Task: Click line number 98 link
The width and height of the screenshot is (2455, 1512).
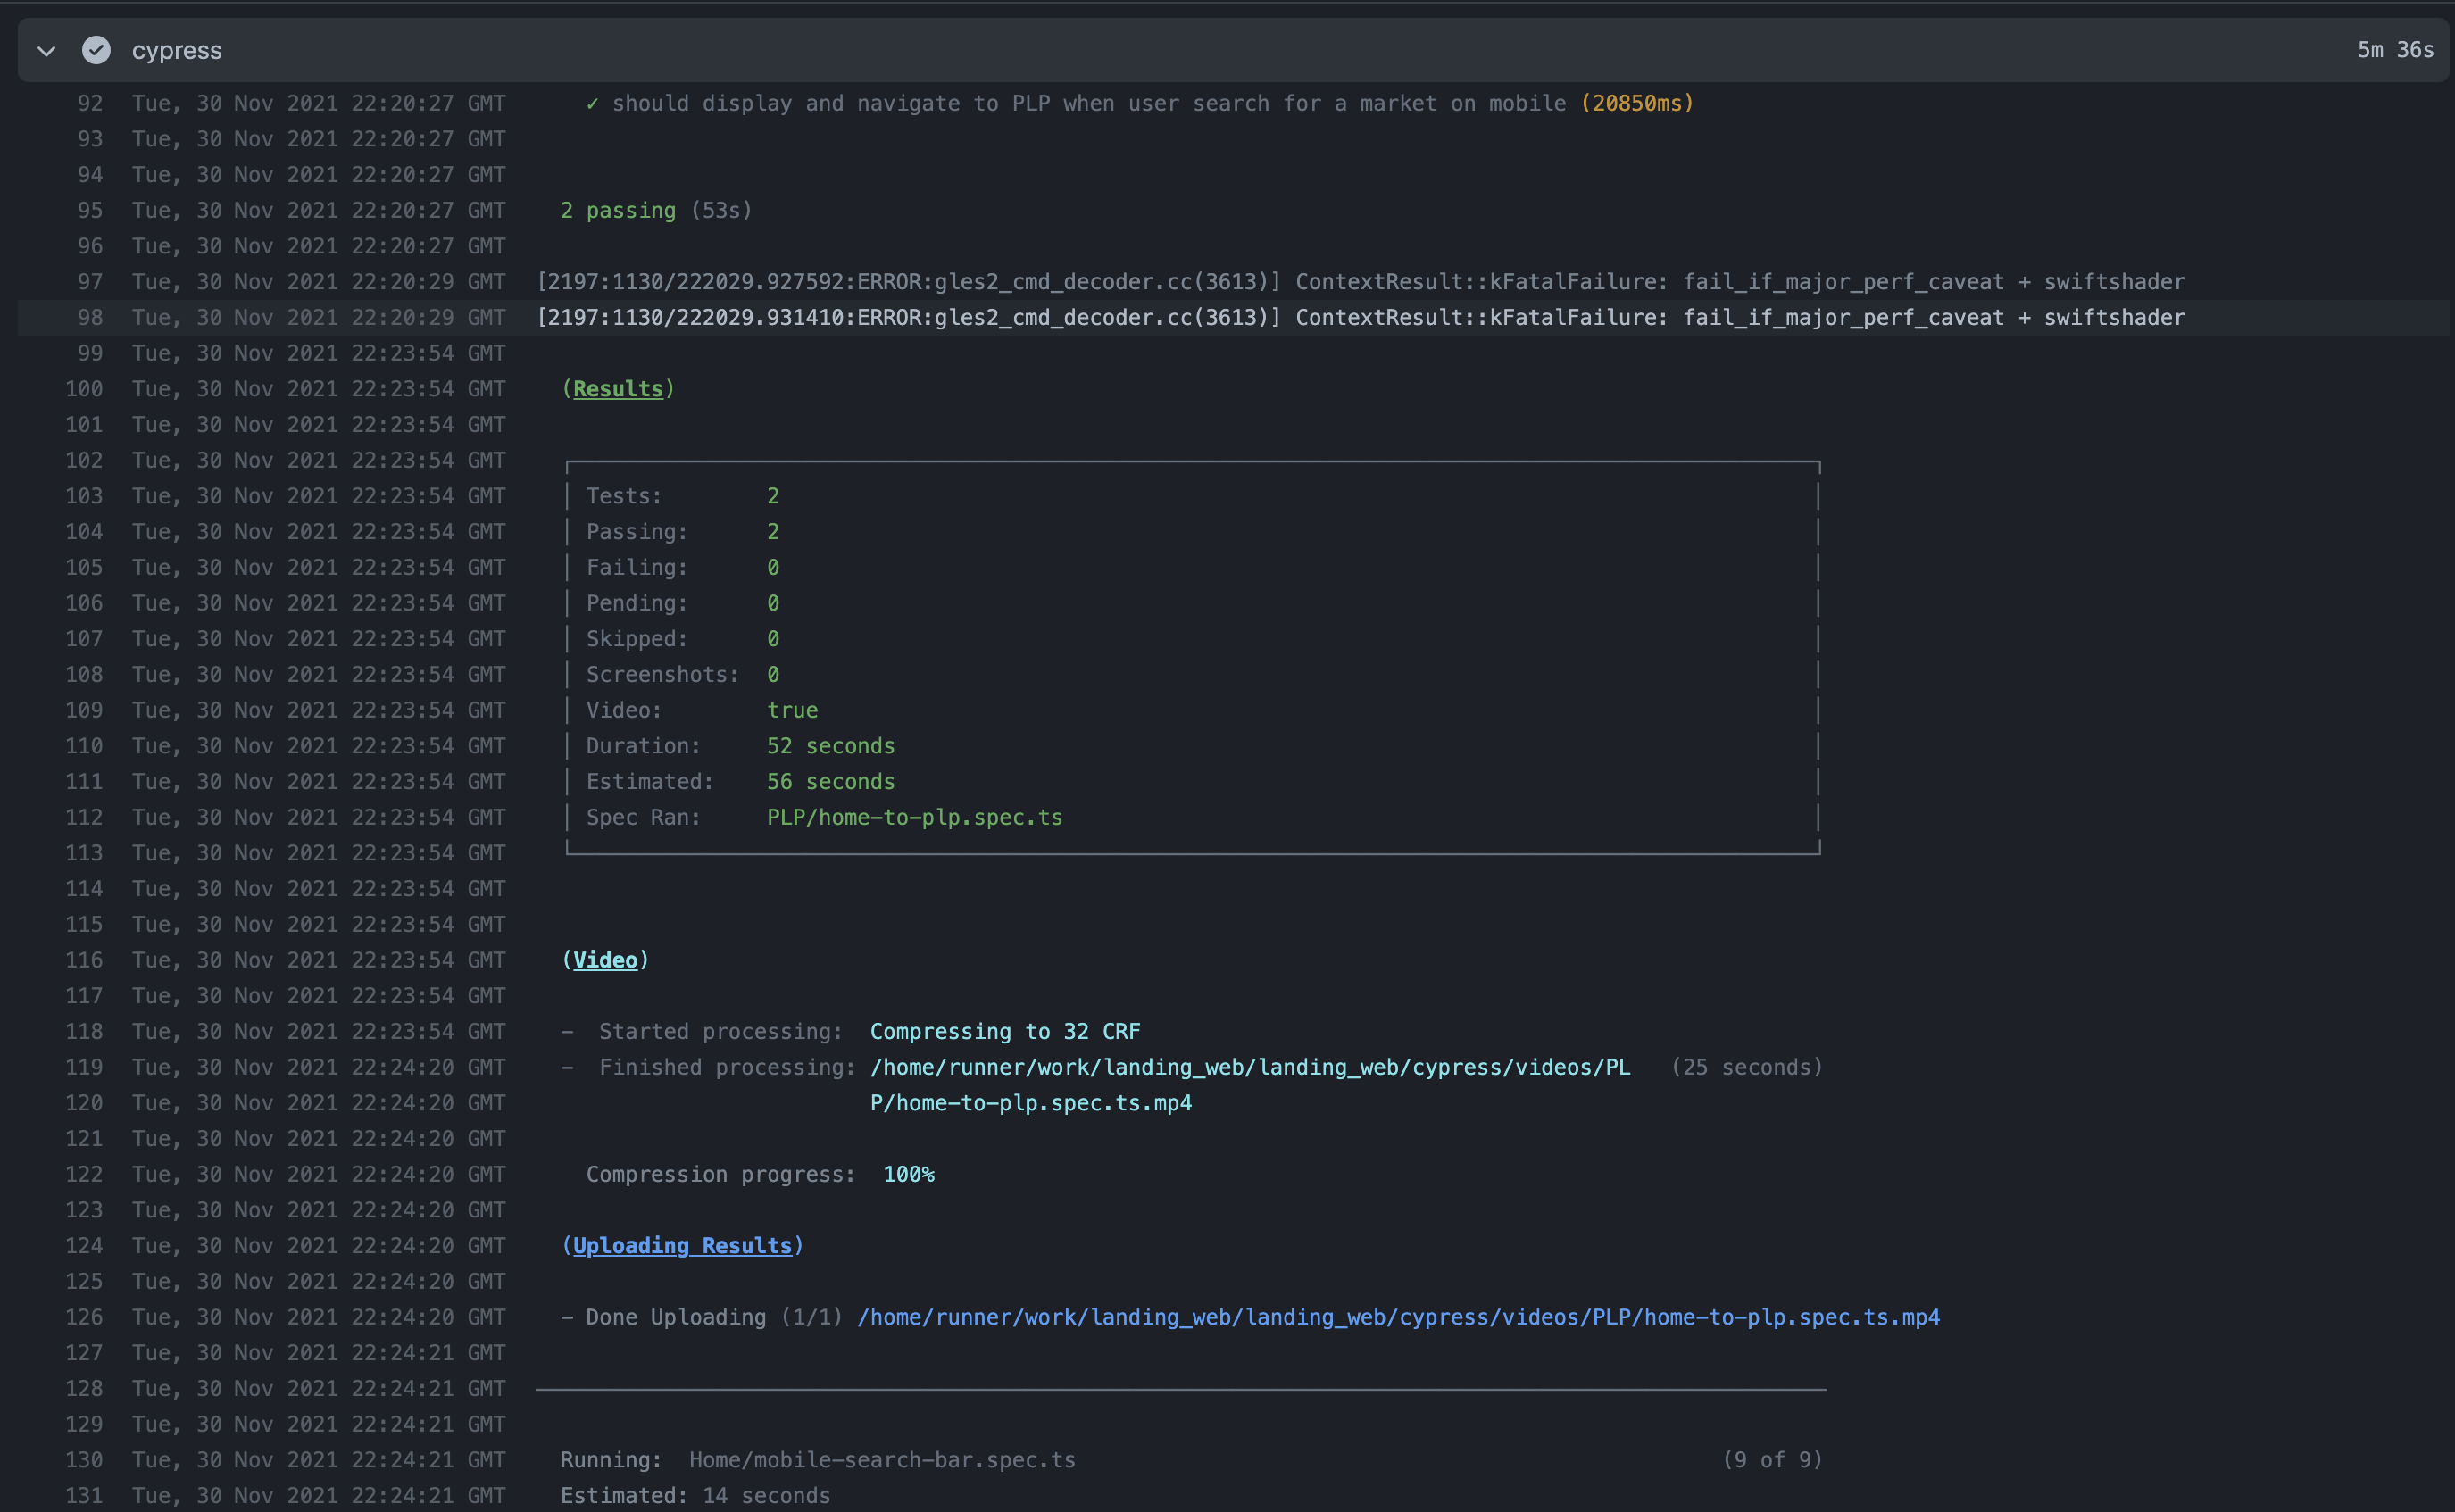Action: 90,317
